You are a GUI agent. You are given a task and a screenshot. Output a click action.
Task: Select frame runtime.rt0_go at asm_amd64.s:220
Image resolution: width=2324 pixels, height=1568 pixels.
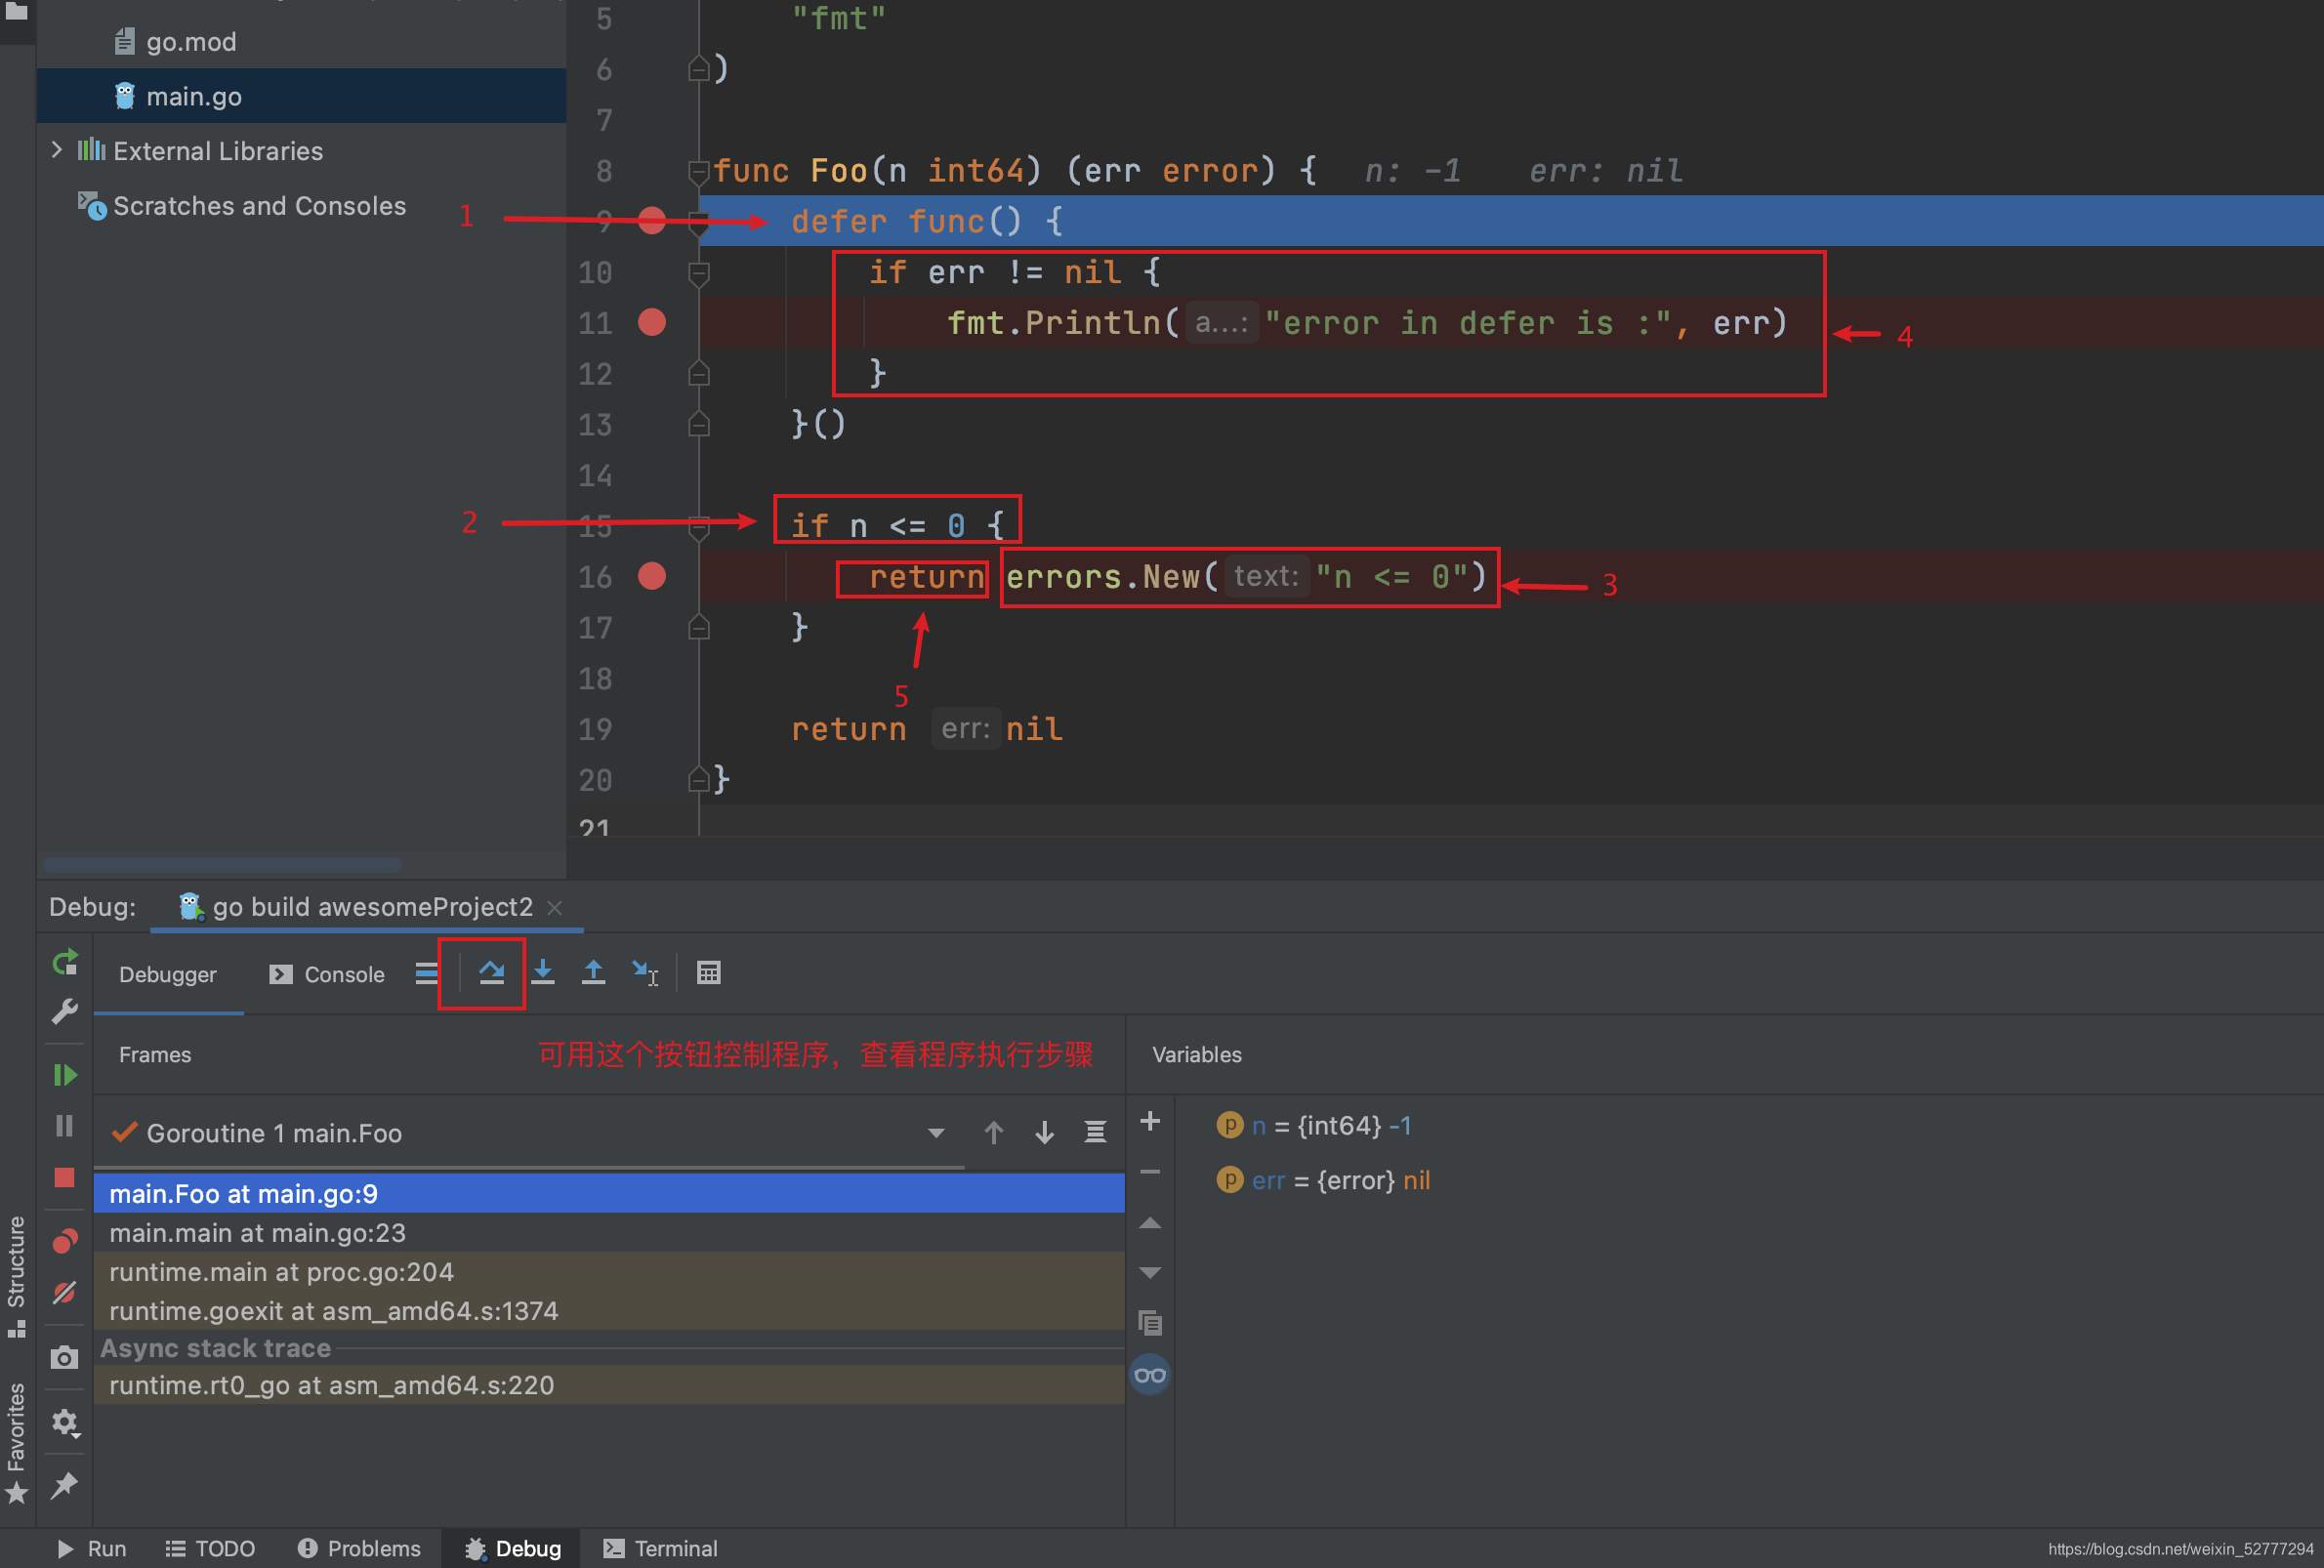(x=609, y=1384)
